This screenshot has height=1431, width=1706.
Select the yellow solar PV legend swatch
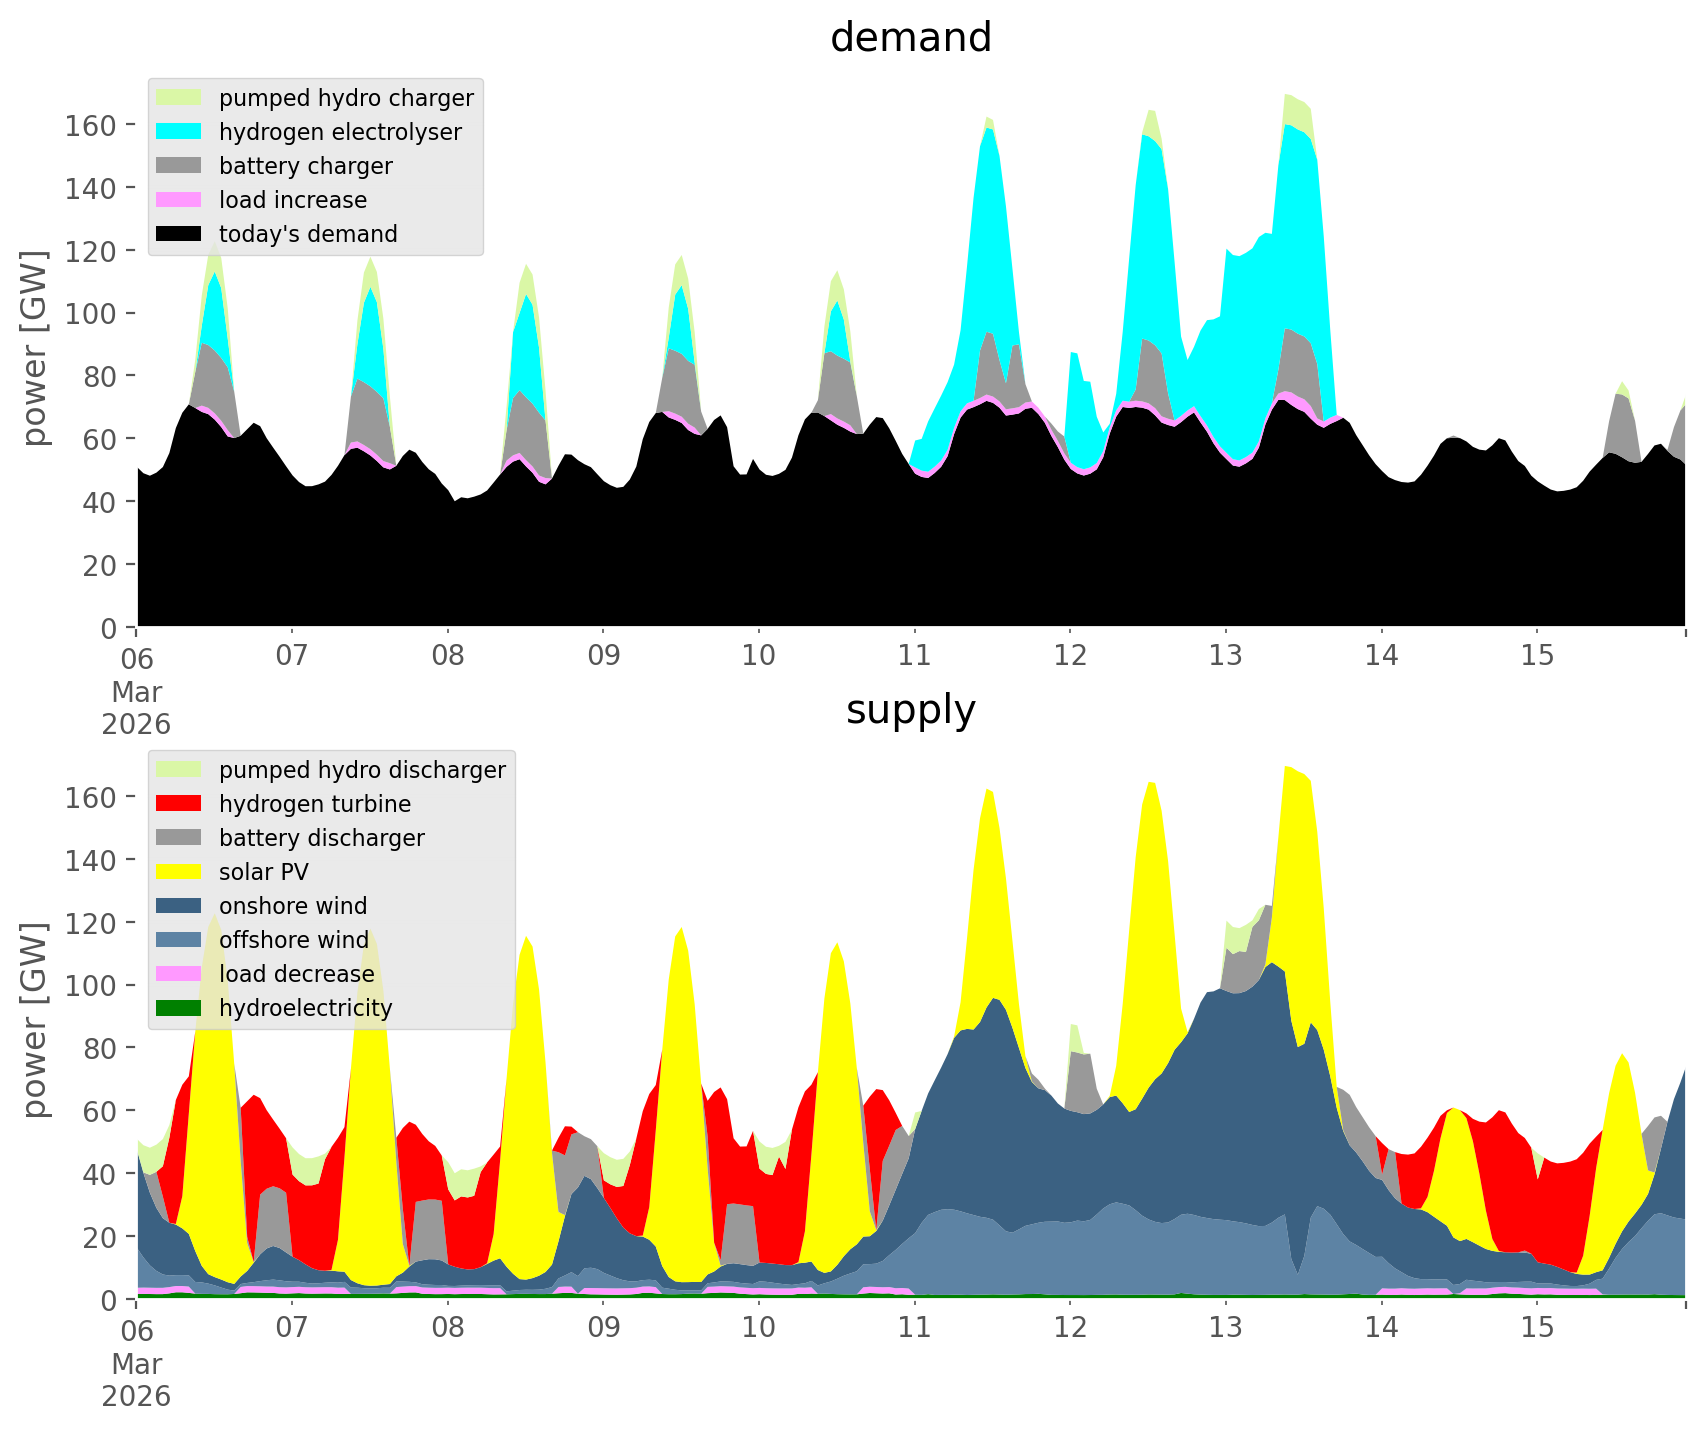point(180,872)
